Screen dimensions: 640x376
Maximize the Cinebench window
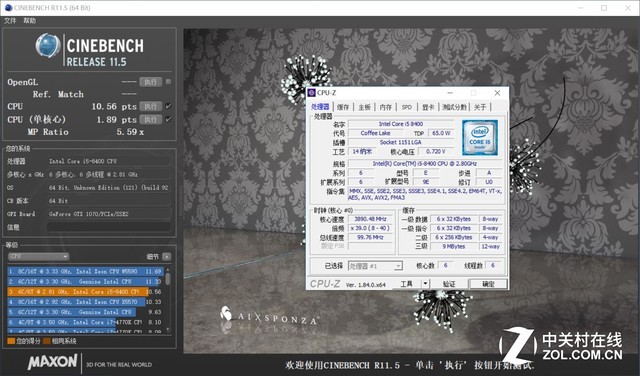click(604, 8)
